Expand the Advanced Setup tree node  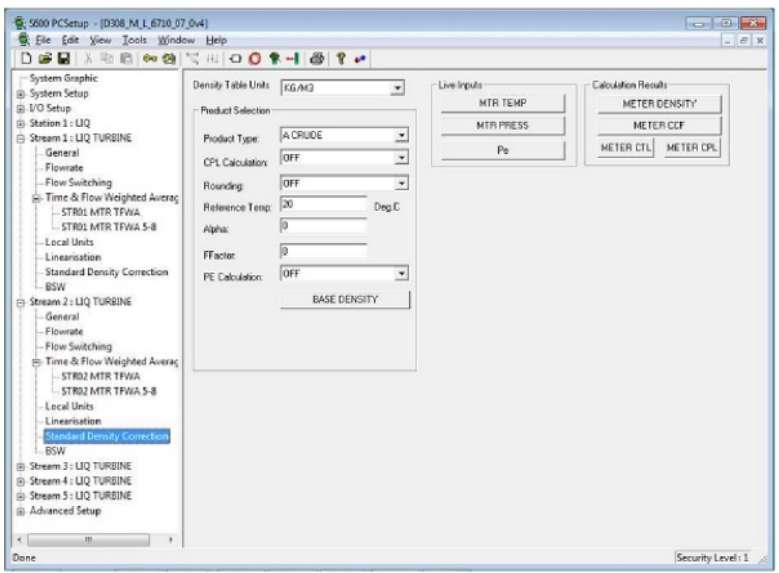pyautogui.click(x=20, y=511)
